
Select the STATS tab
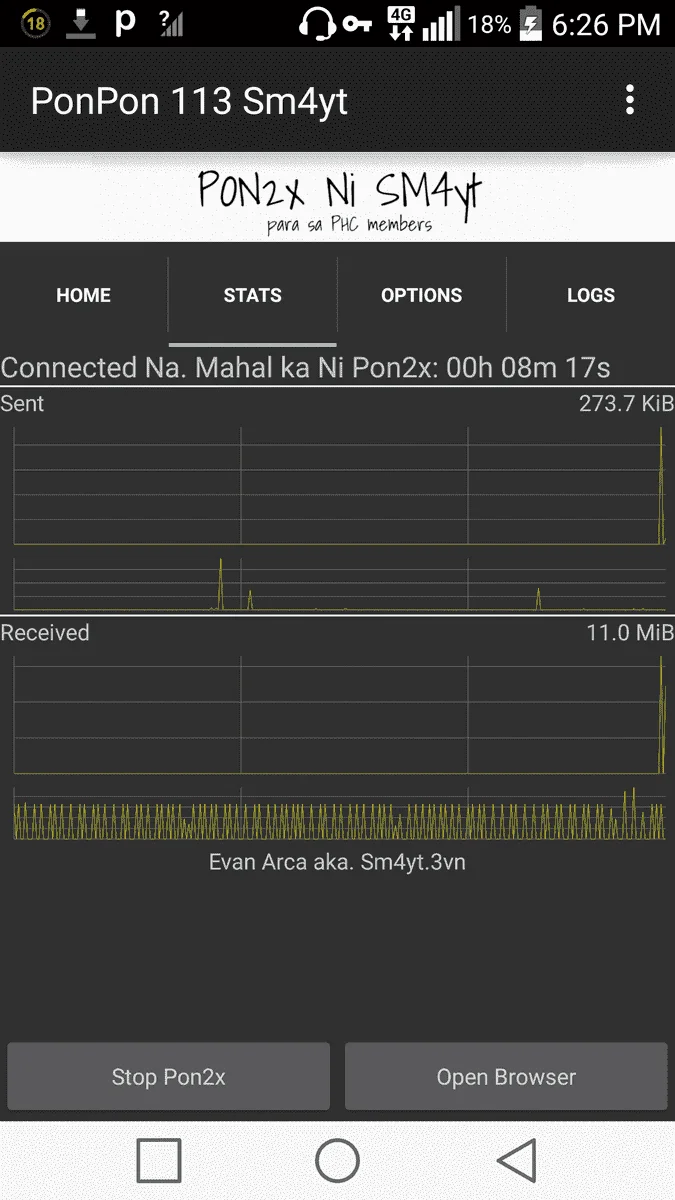click(253, 295)
